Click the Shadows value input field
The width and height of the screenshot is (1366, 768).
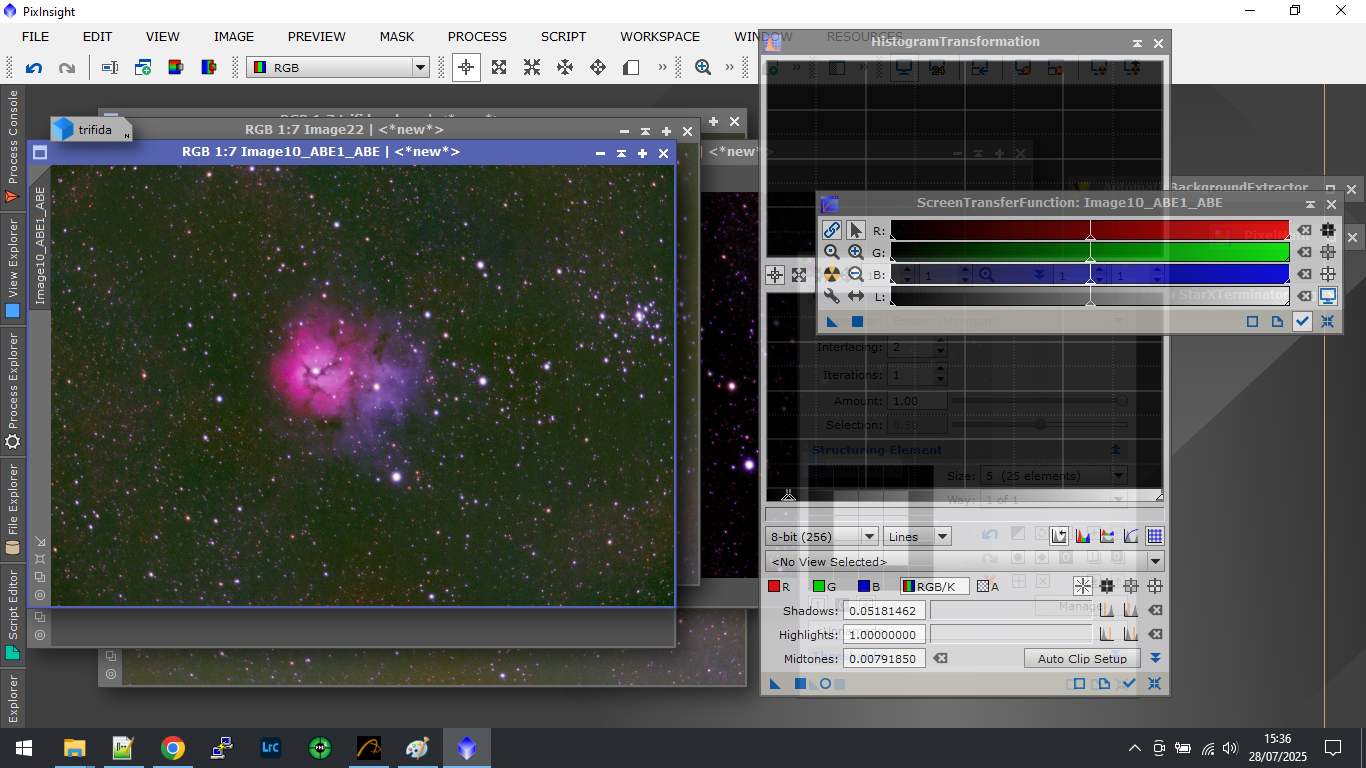(885, 610)
